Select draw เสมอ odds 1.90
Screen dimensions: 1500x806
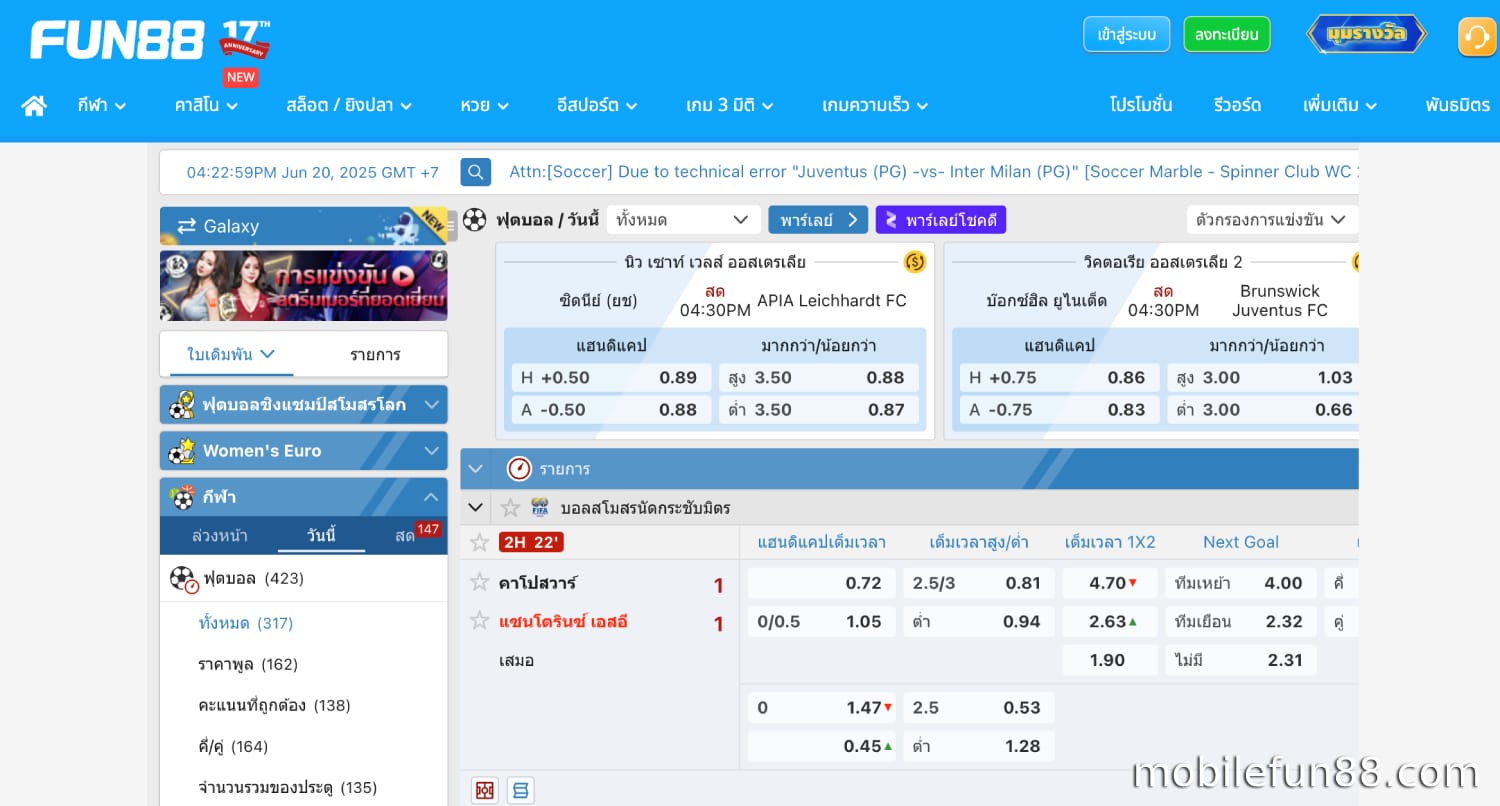(x=1110, y=660)
